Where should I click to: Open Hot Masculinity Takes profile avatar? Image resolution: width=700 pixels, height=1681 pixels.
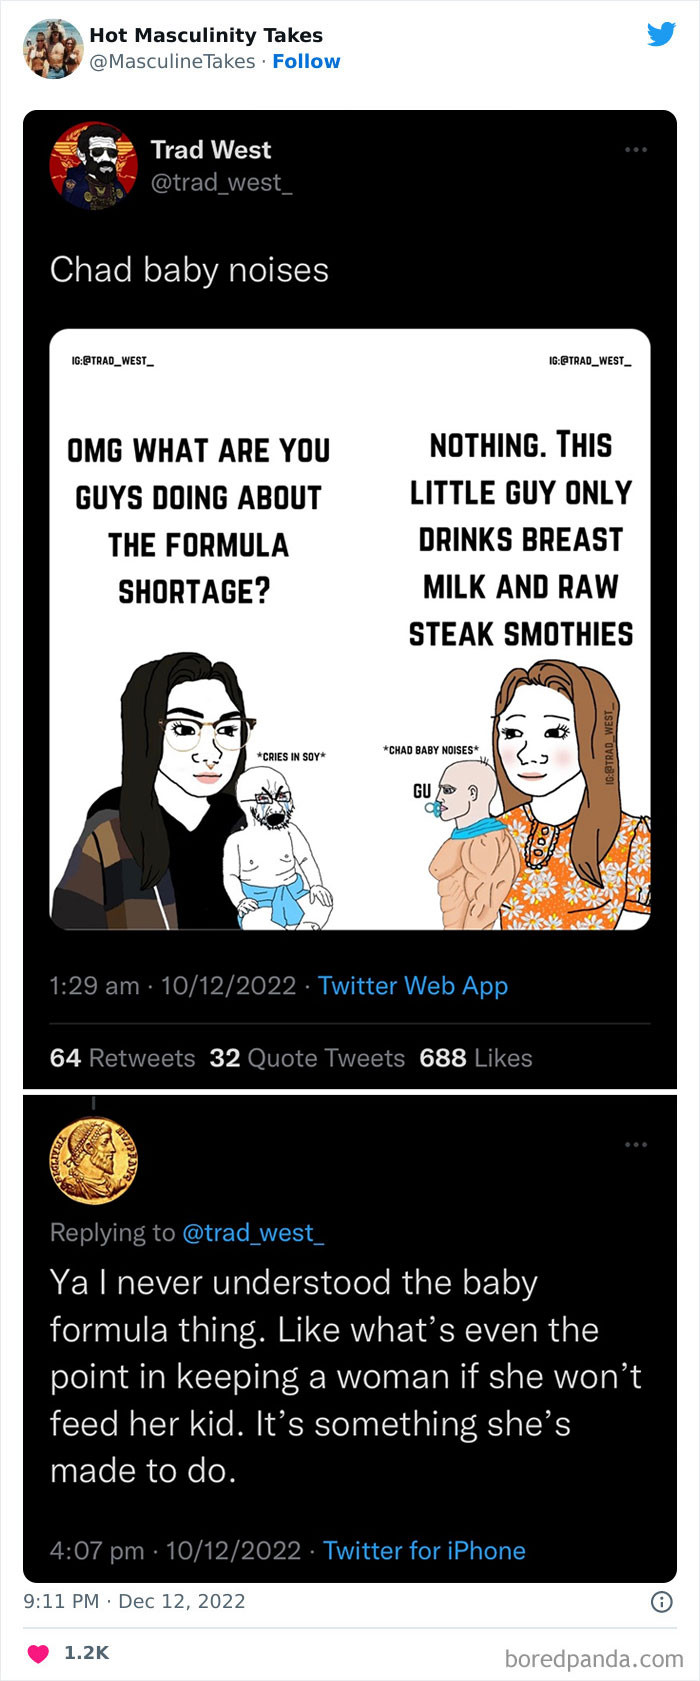point(52,47)
